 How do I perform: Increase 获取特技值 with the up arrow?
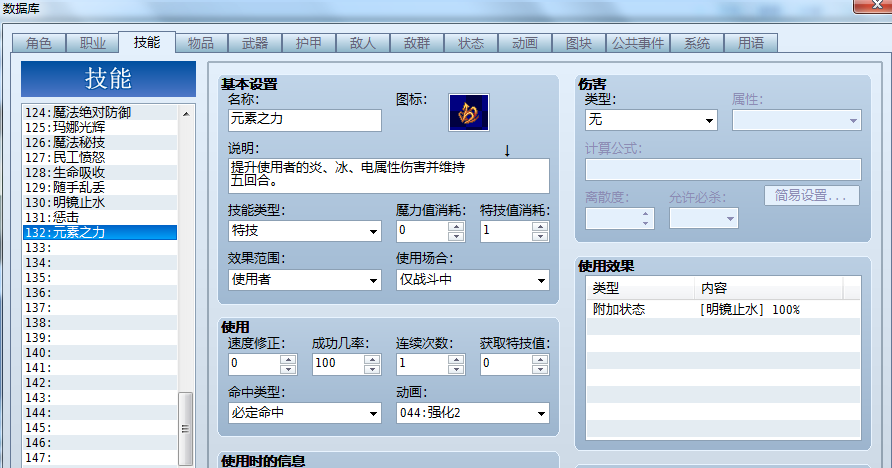(540, 359)
